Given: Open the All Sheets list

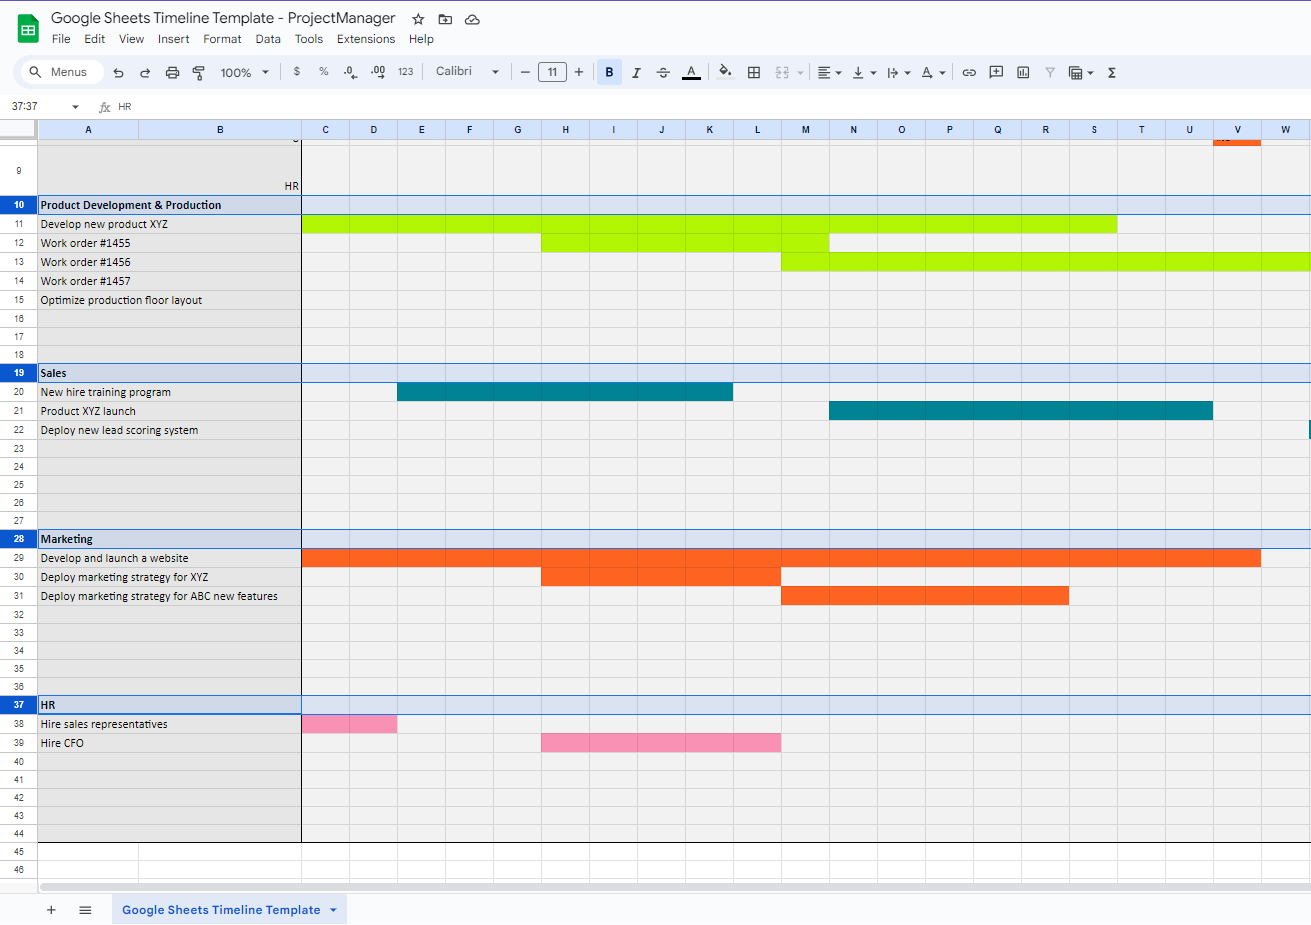Looking at the screenshot, I should click(x=85, y=910).
